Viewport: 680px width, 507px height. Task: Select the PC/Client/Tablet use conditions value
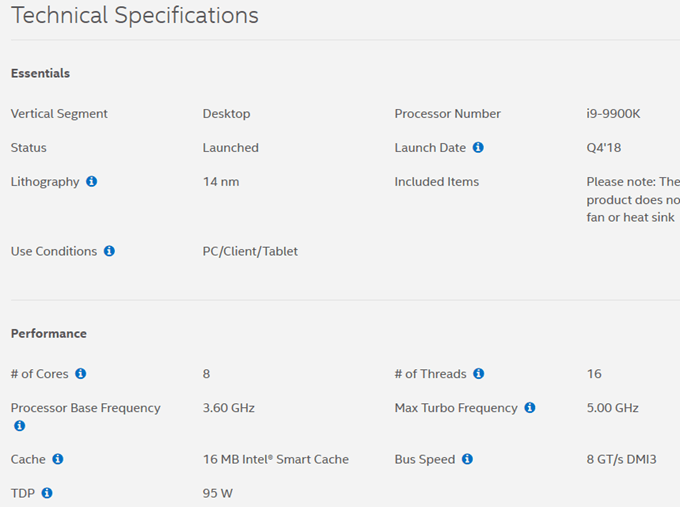(x=250, y=251)
